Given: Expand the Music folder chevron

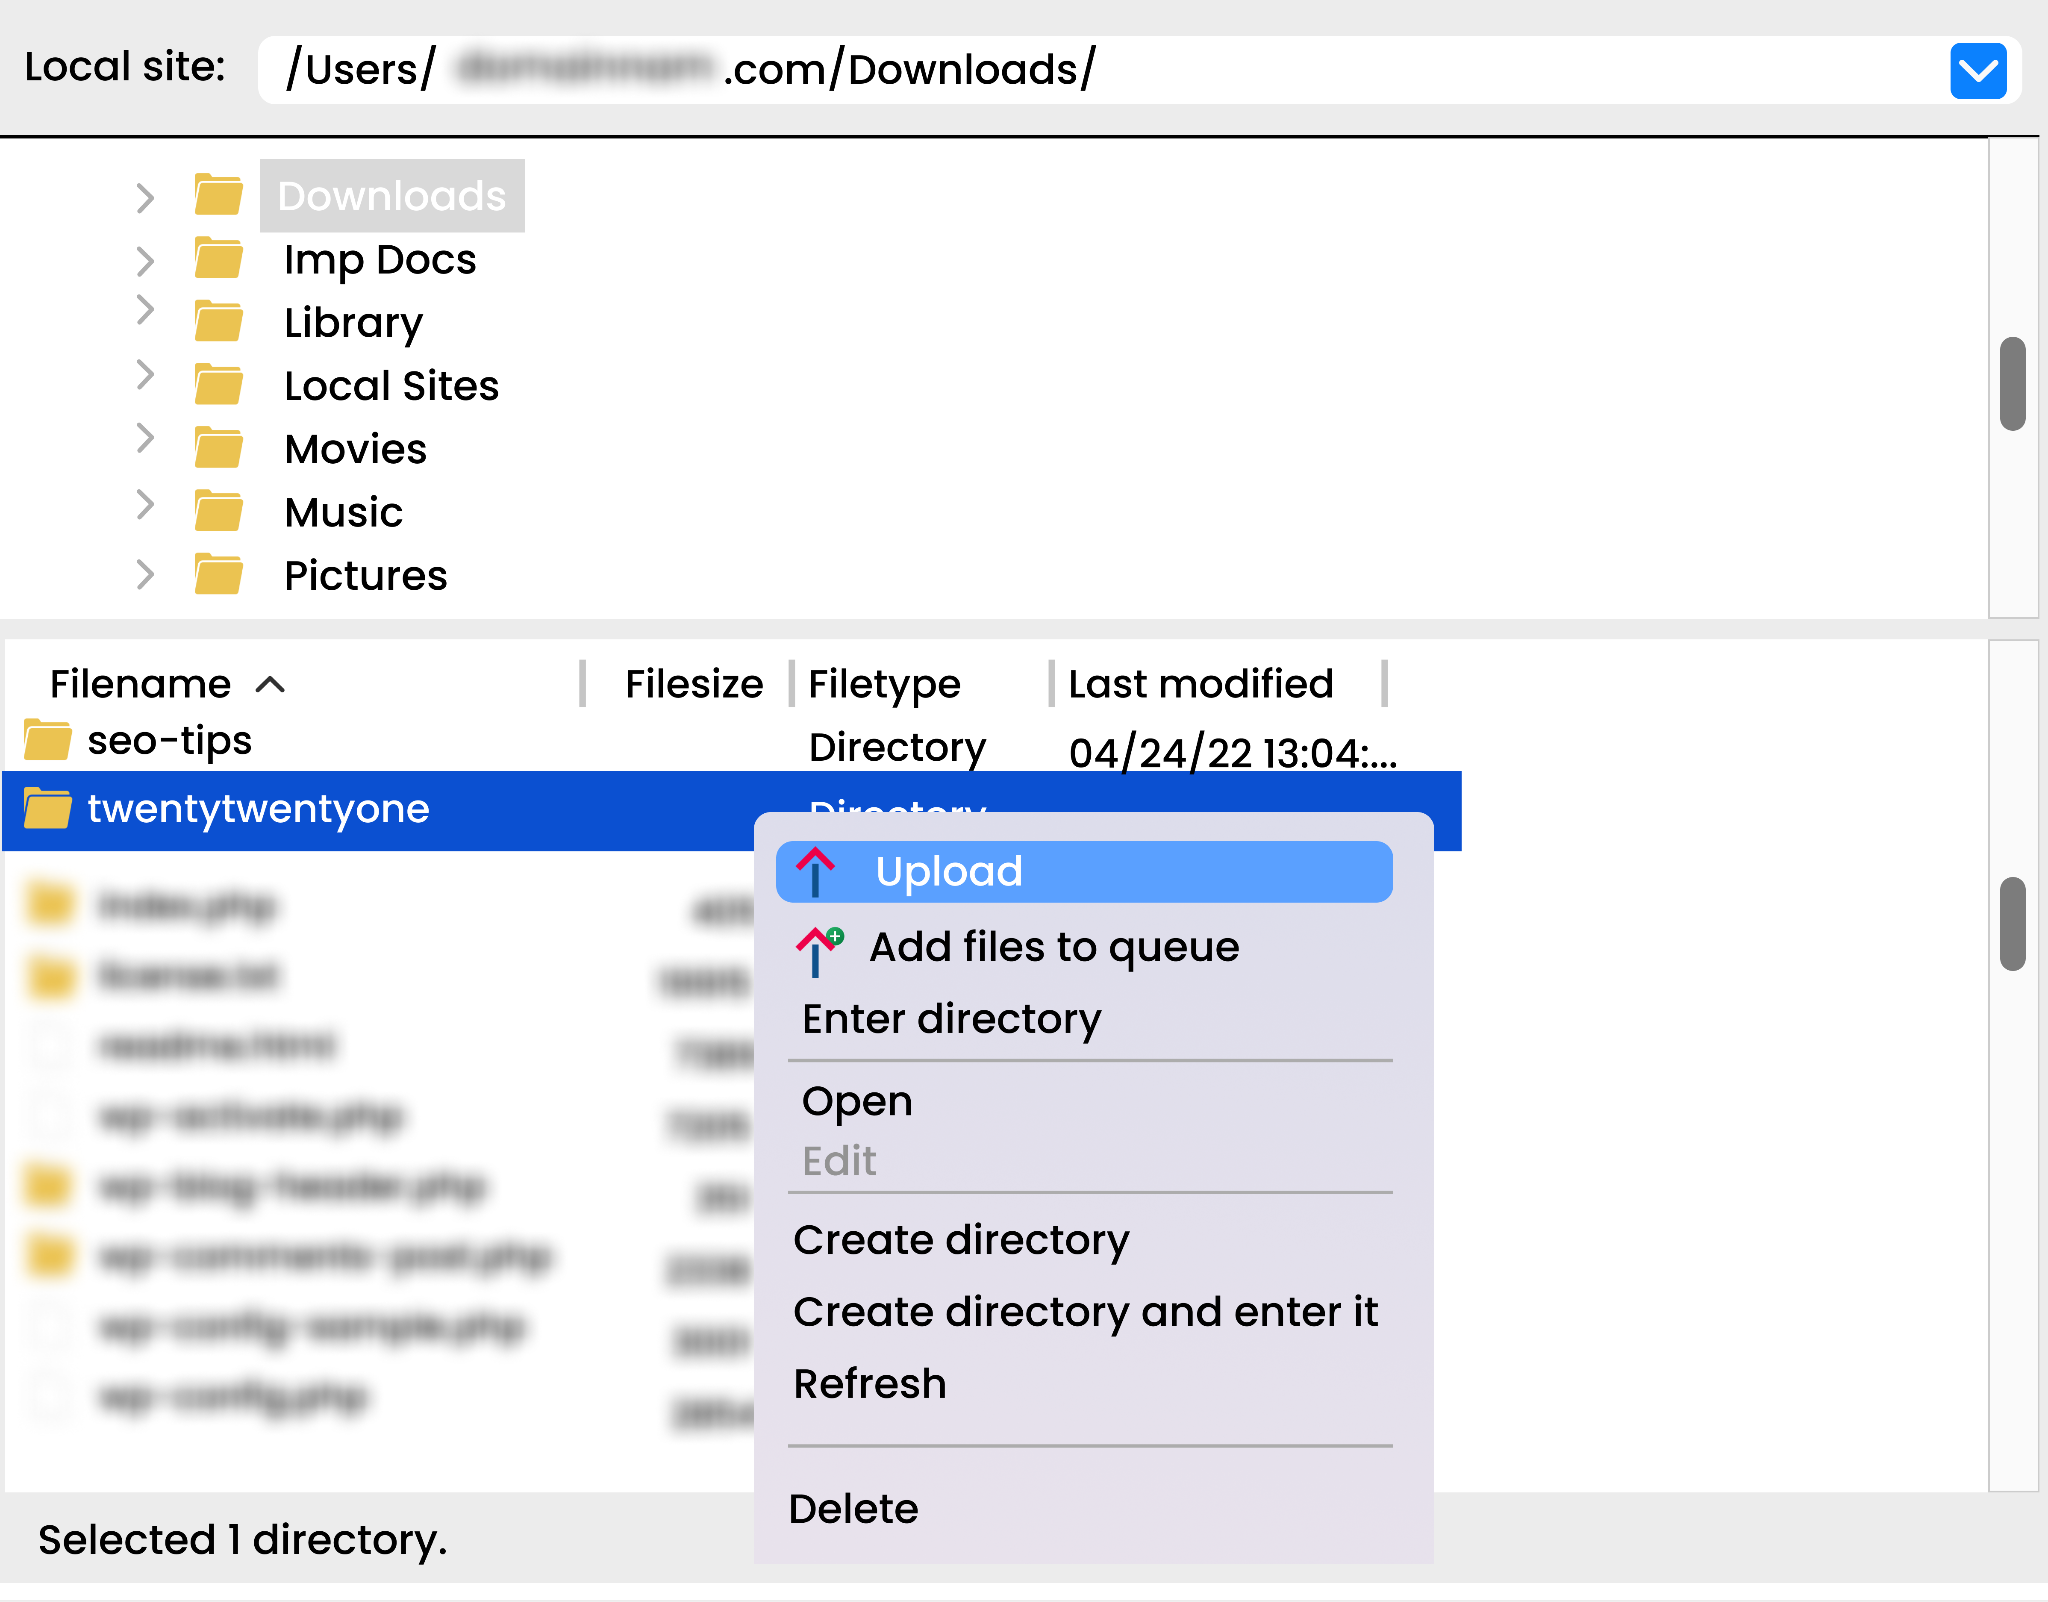Looking at the screenshot, I should coord(145,505).
